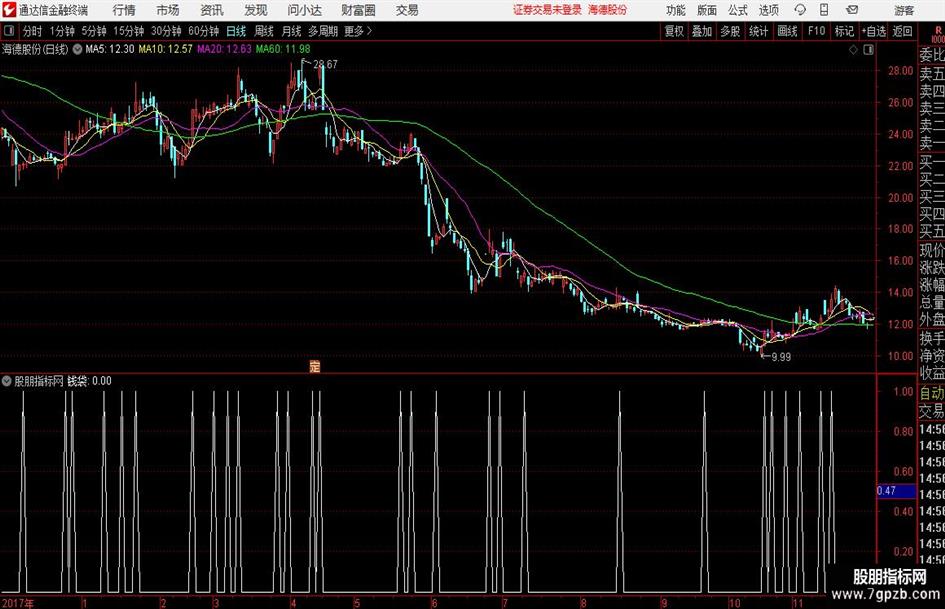Screen dimensions: 945x609
Task: Open the 行情 menu
Action: [124, 10]
